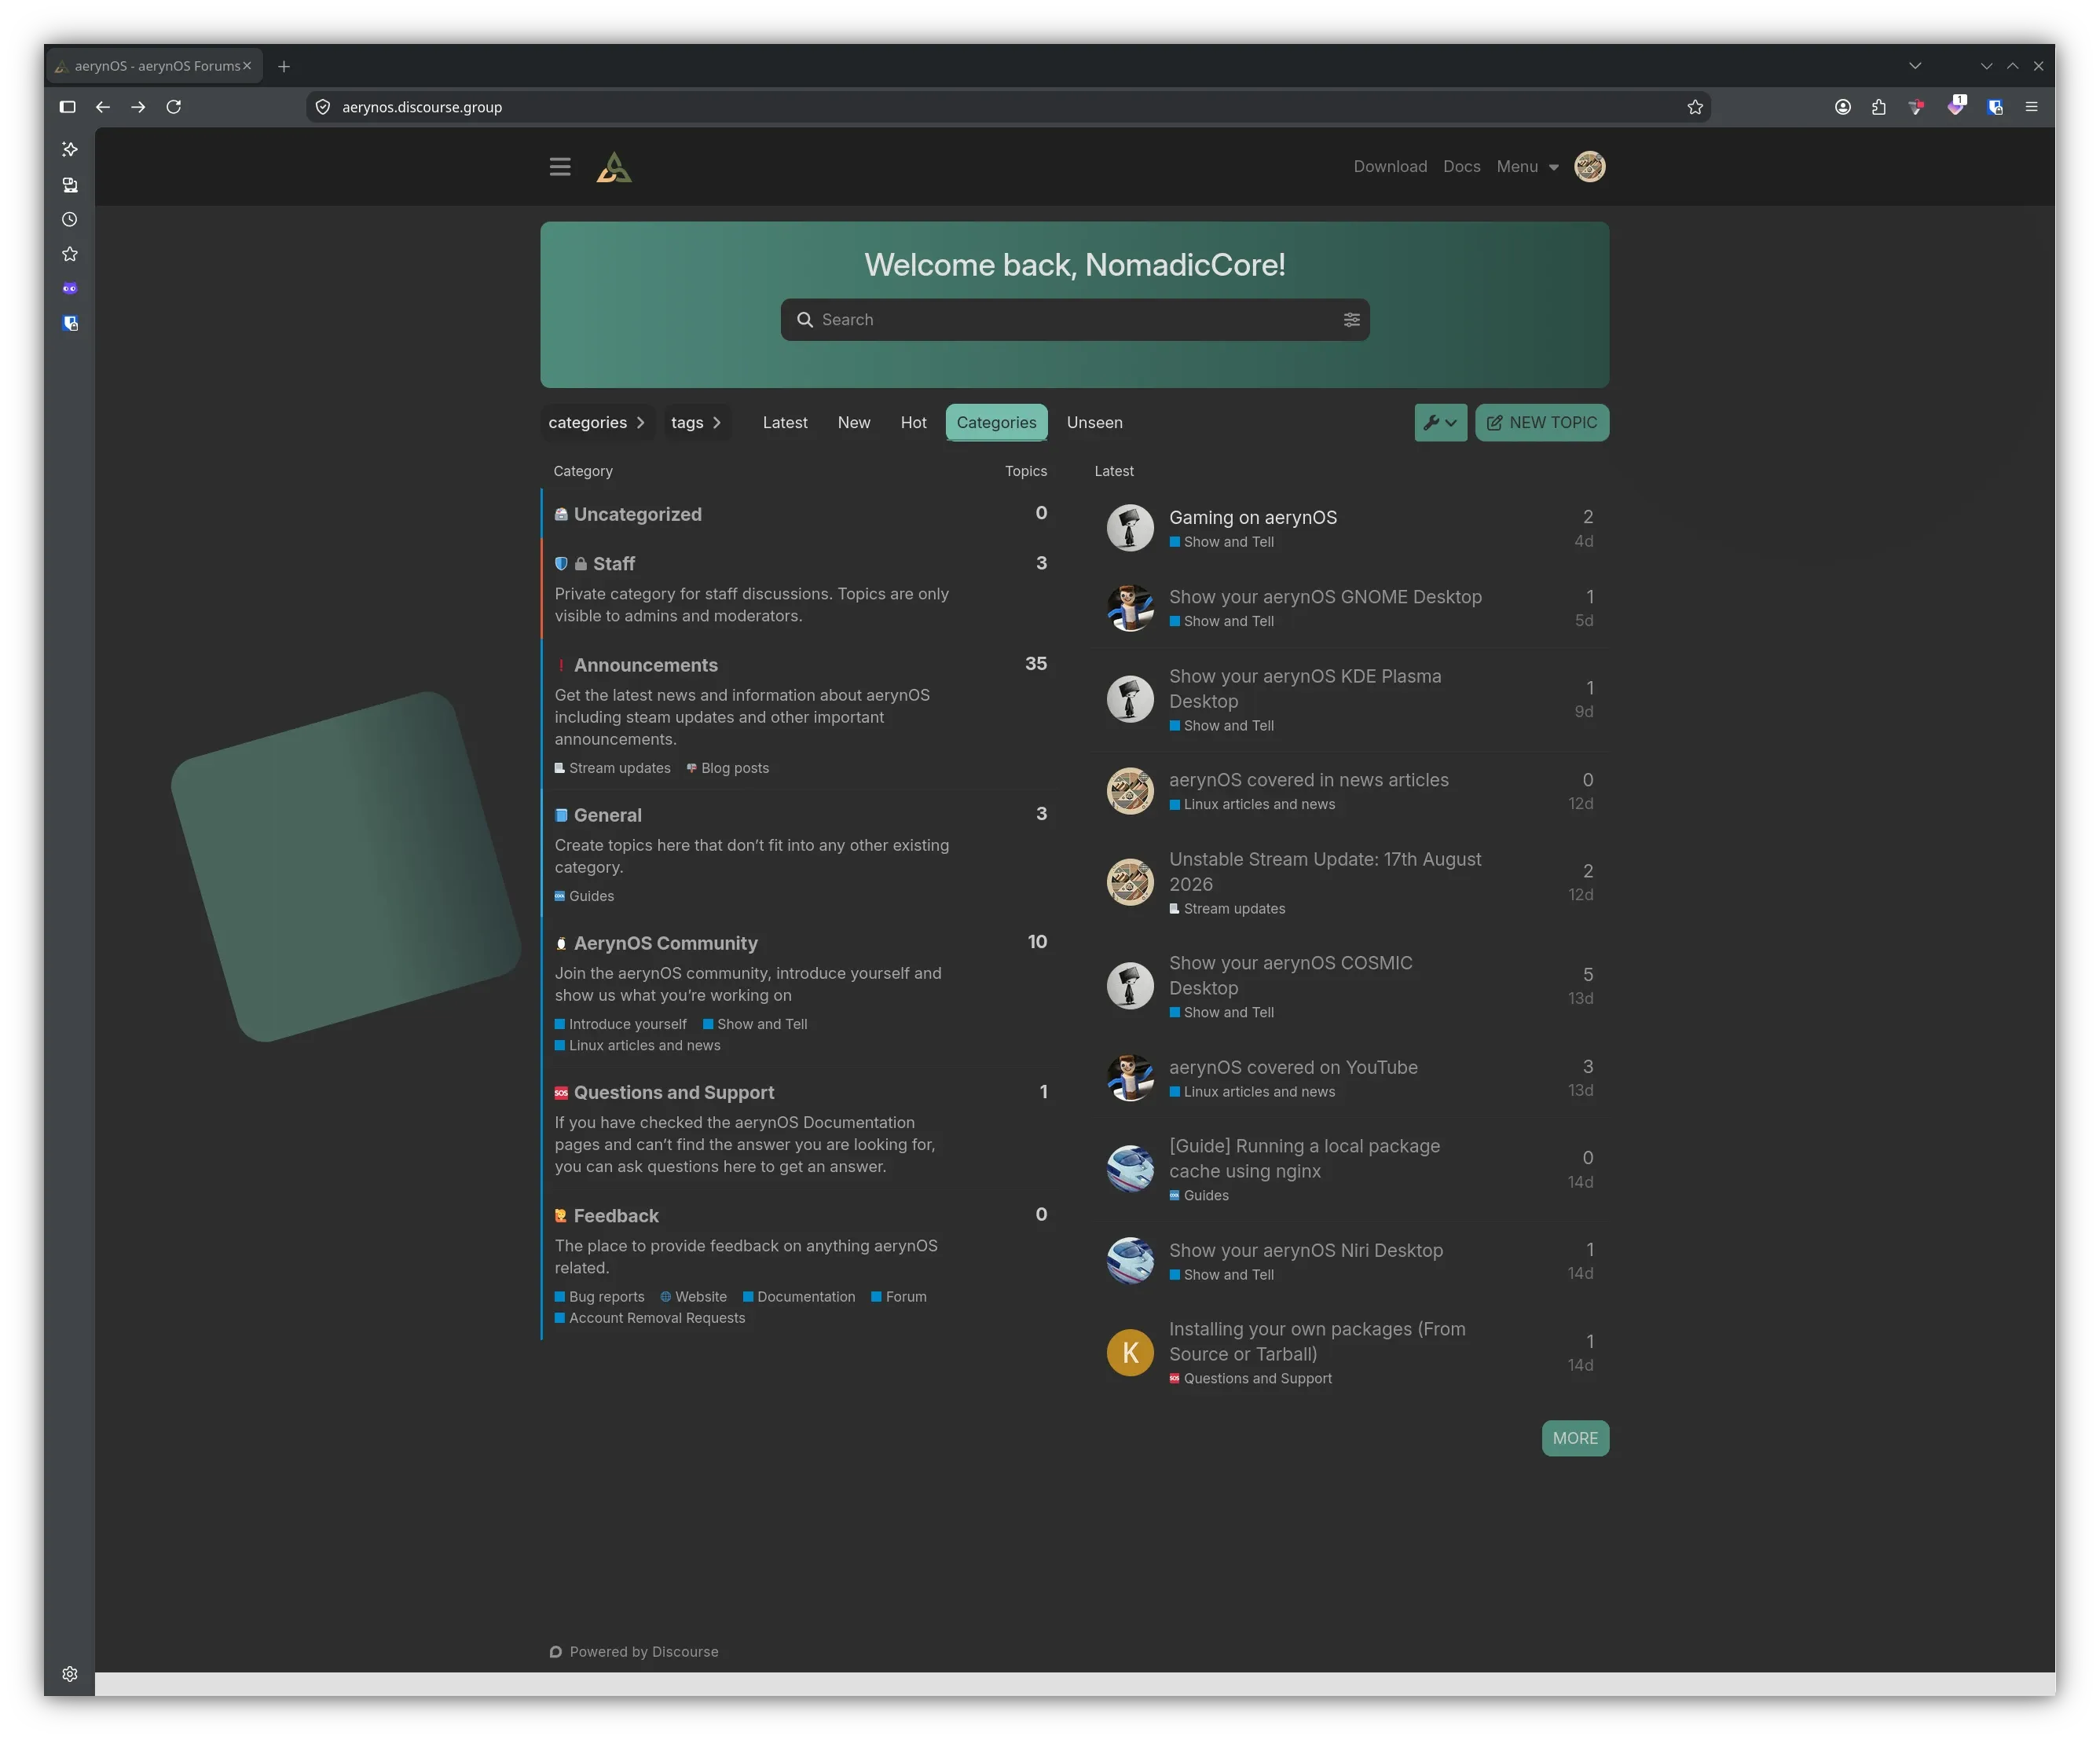2100x1740 pixels.
Task: Open Staff category
Action: 613,564
